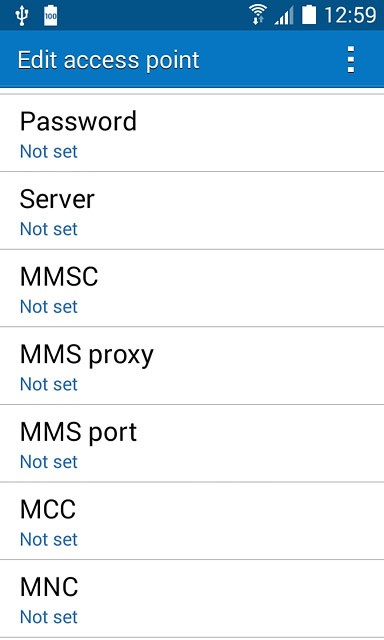Tap the Wi-Fi signal status icon
384x640 pixels.
(257, 16)
